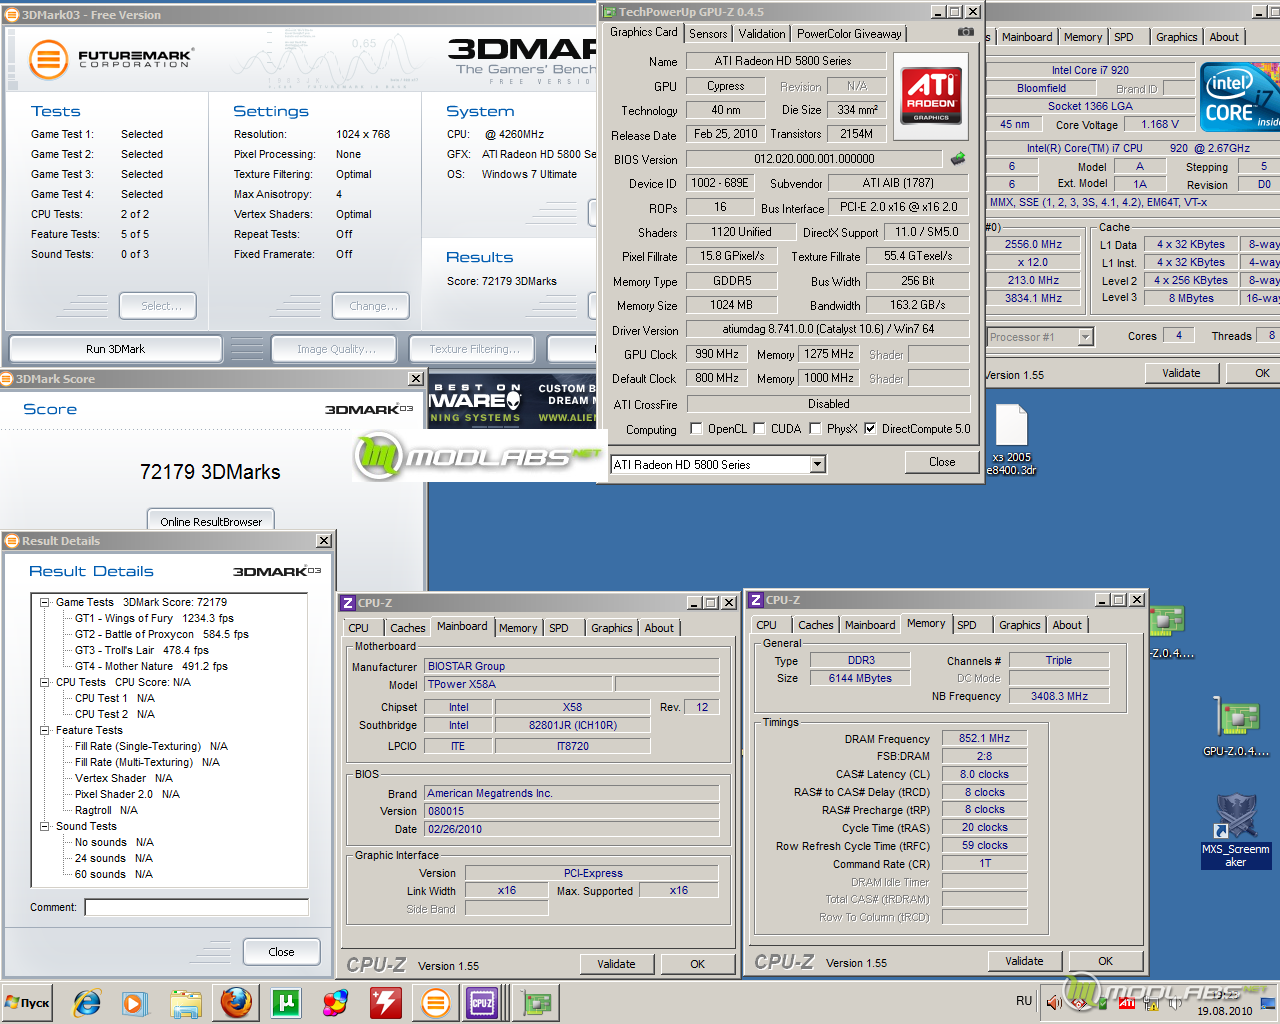Click the BIOS version field 080015
1280x1024 pixels.
pyautogui.click(x=571, y=811)
